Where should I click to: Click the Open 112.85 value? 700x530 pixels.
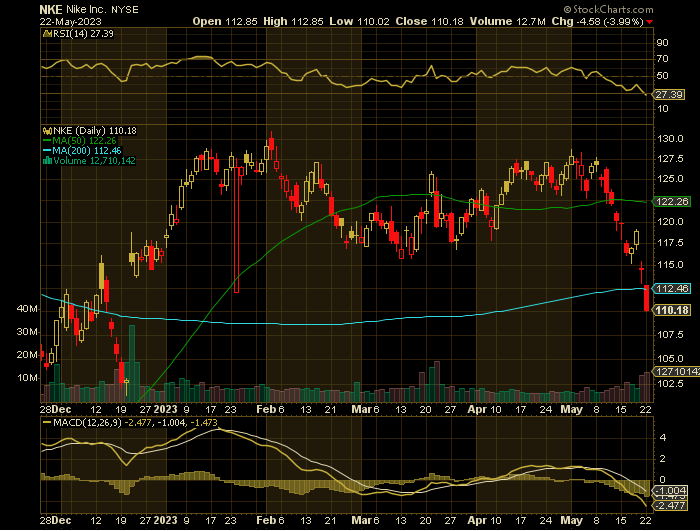(225, 21)
